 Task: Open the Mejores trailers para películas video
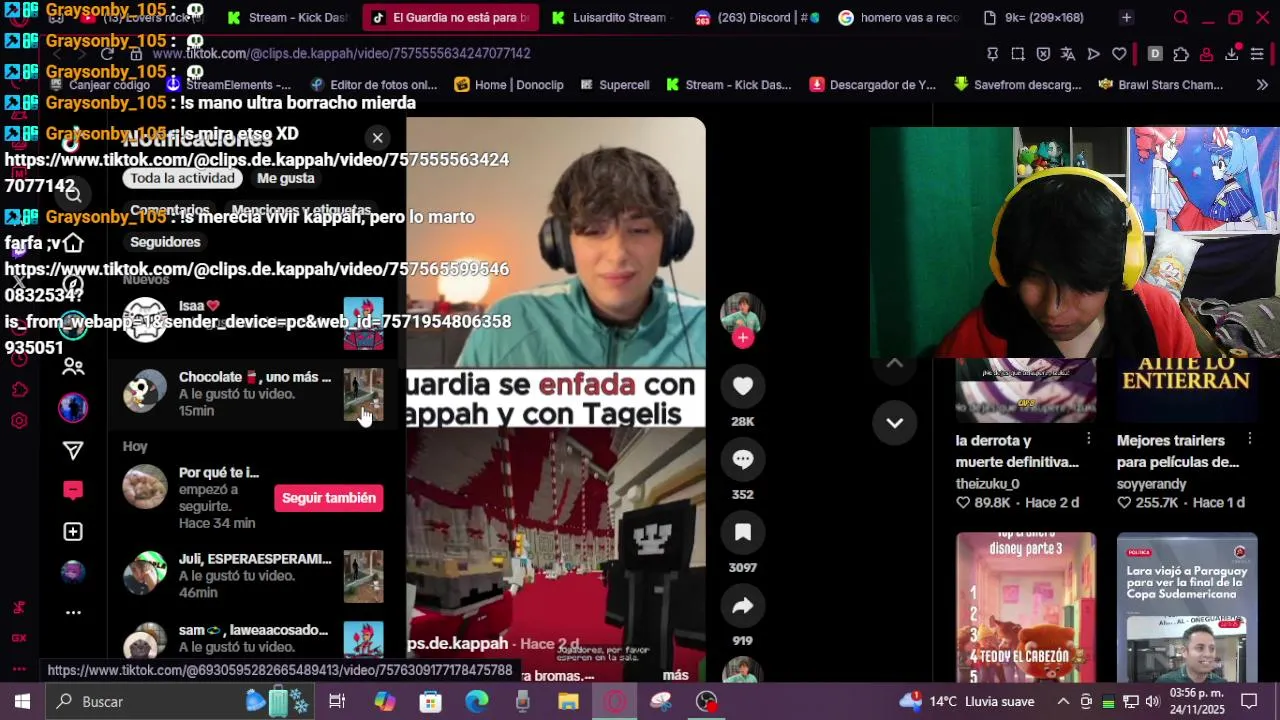click(x=1186, y=390)
